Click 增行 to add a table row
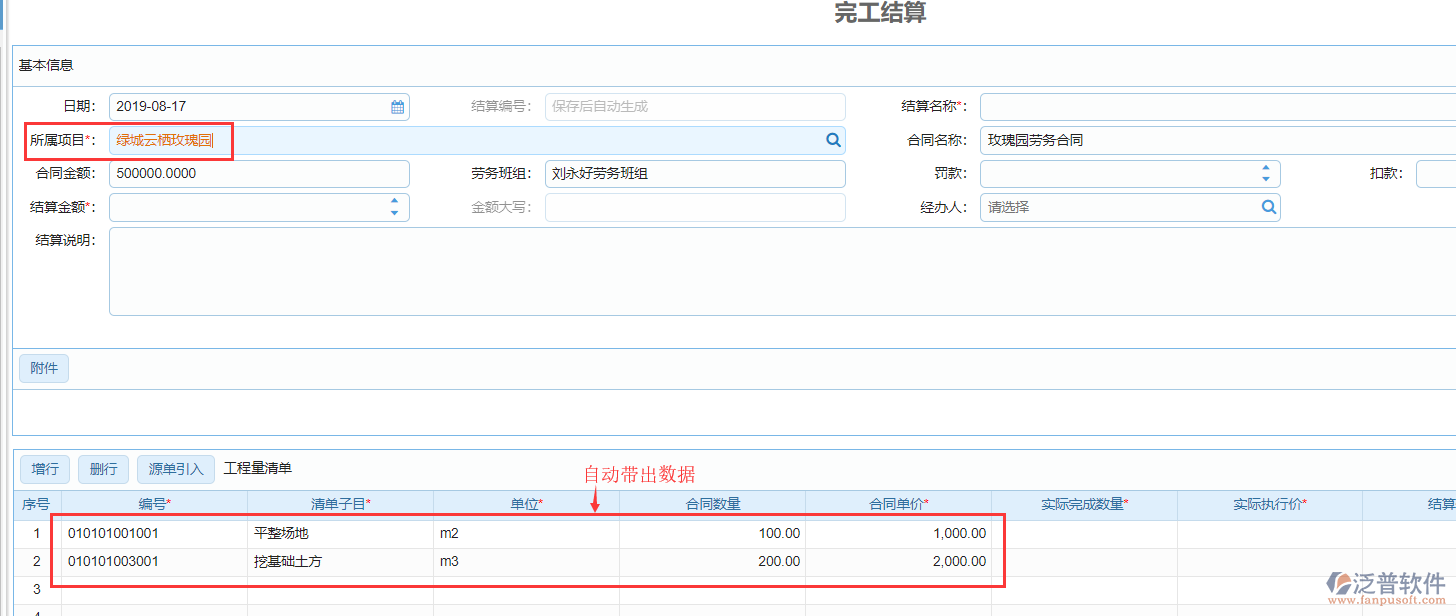 pos(44,468)
